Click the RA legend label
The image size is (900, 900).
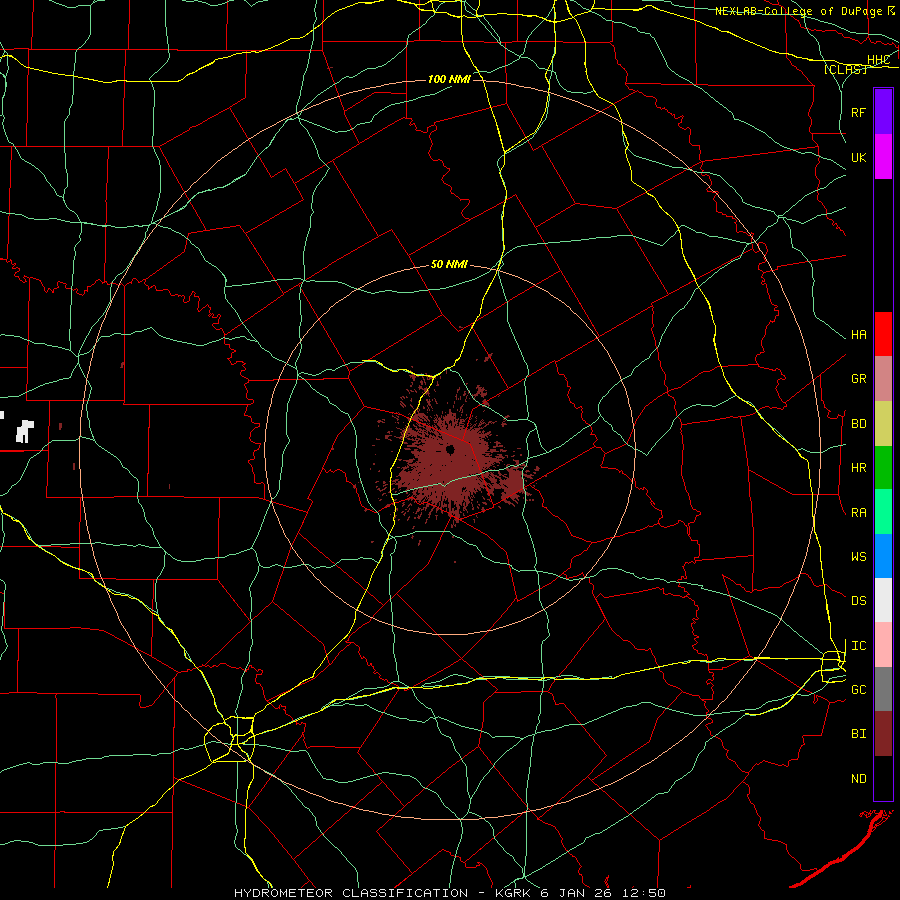(859, 513)
